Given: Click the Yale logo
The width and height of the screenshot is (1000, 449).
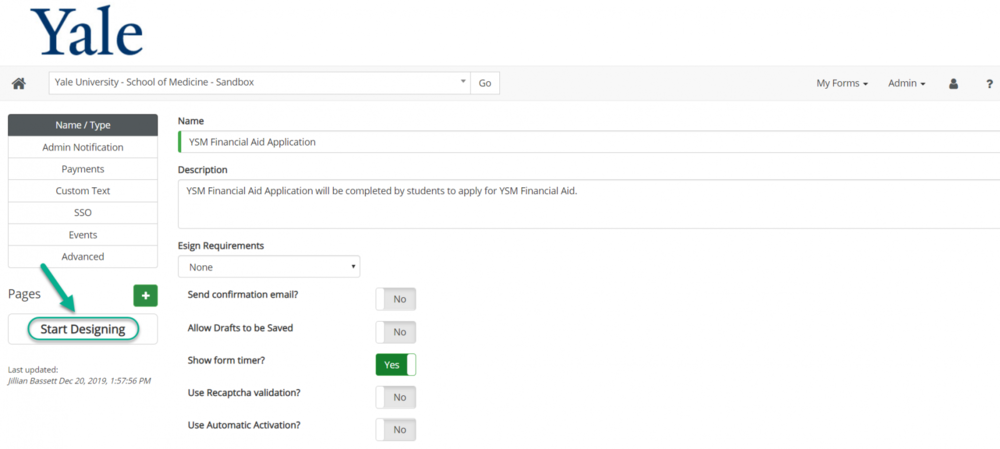Looking at the screenshot, I should (87, 32).
